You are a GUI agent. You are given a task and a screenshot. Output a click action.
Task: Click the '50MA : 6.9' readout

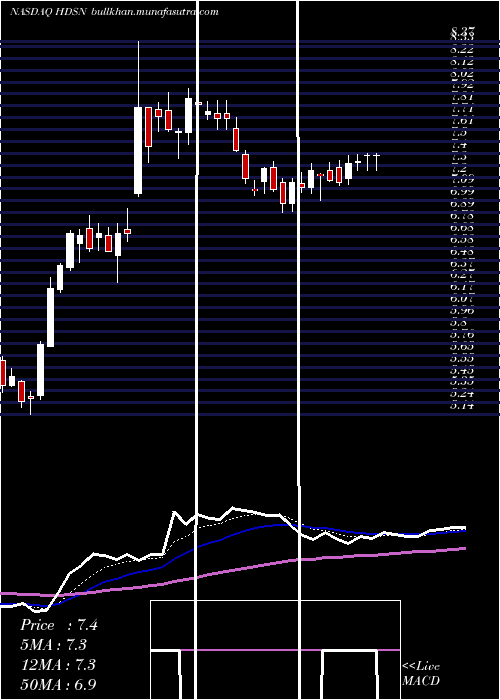click(59, 684)
